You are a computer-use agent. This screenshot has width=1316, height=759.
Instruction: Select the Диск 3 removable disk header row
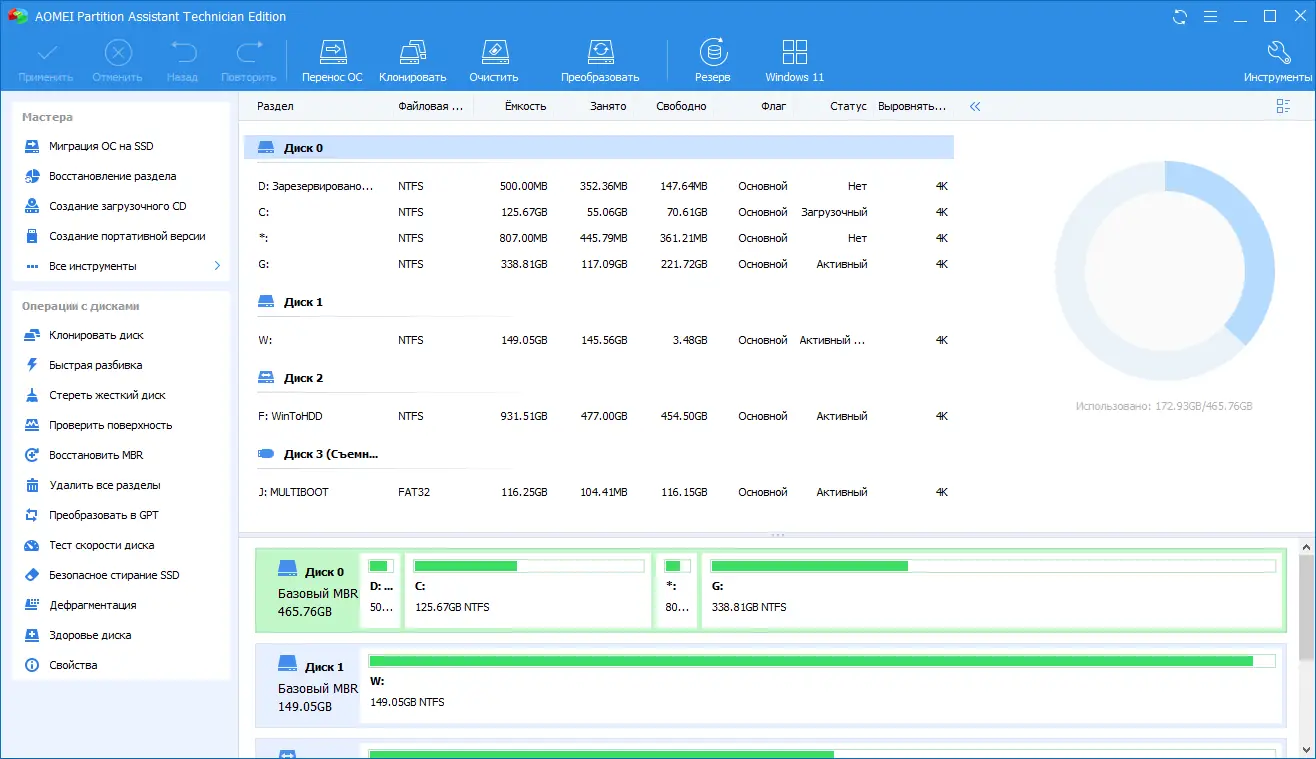pyautogui.click(x=599, y=454)
